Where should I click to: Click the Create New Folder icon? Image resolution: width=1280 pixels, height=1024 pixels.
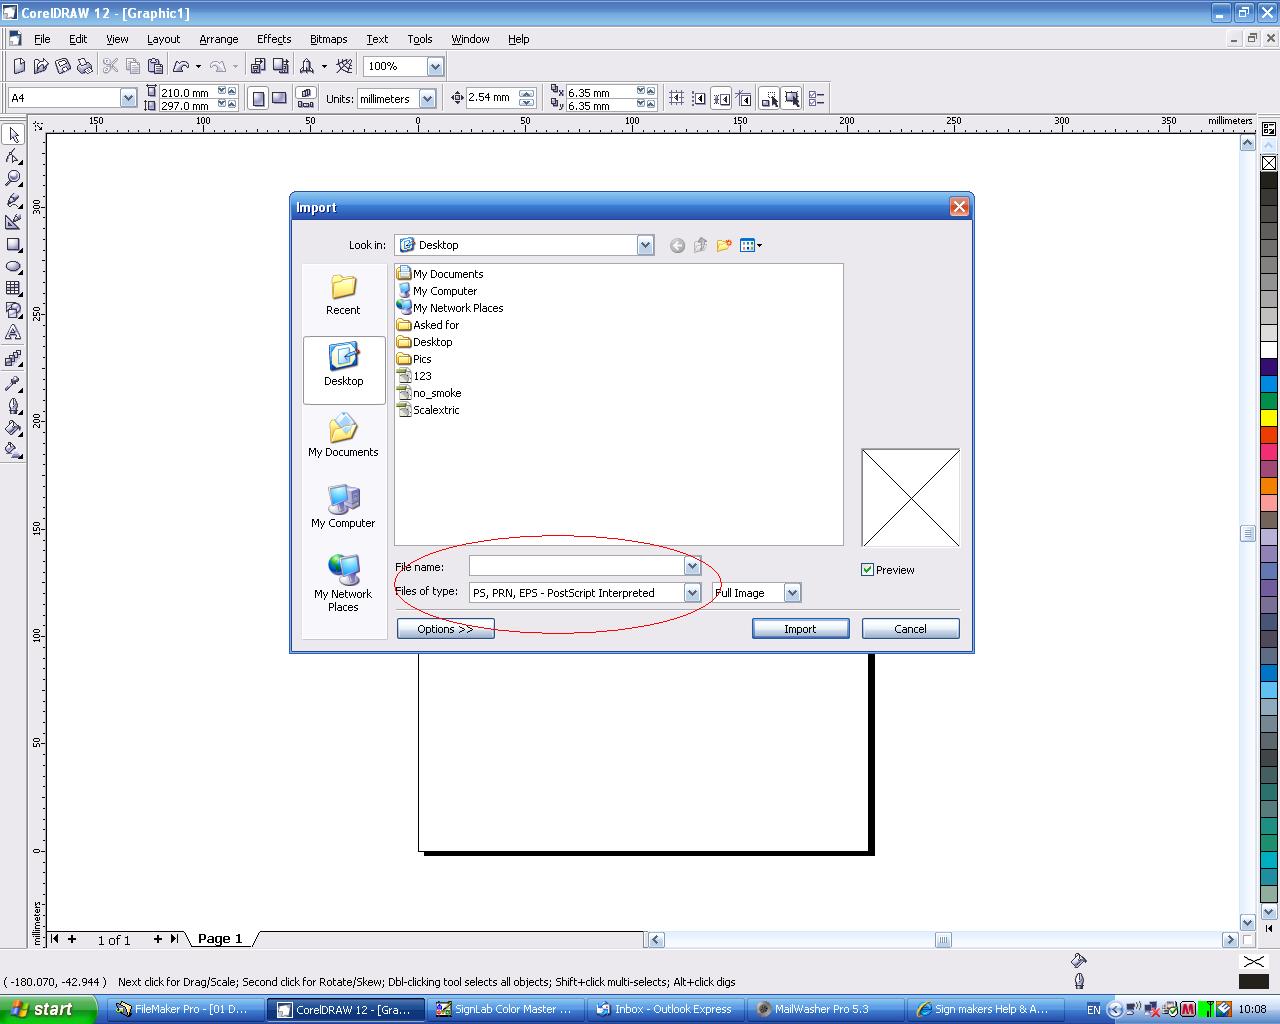tap(723, 245)
